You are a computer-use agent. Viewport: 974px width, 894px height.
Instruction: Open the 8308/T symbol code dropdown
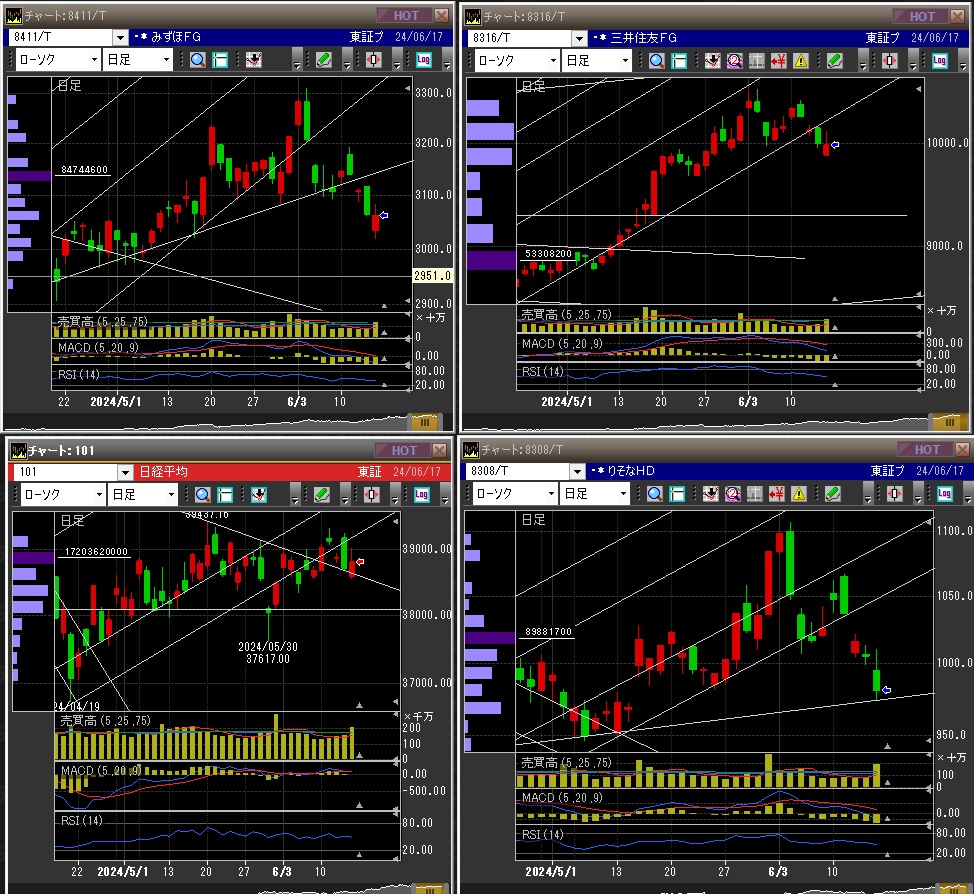(578, 472)
